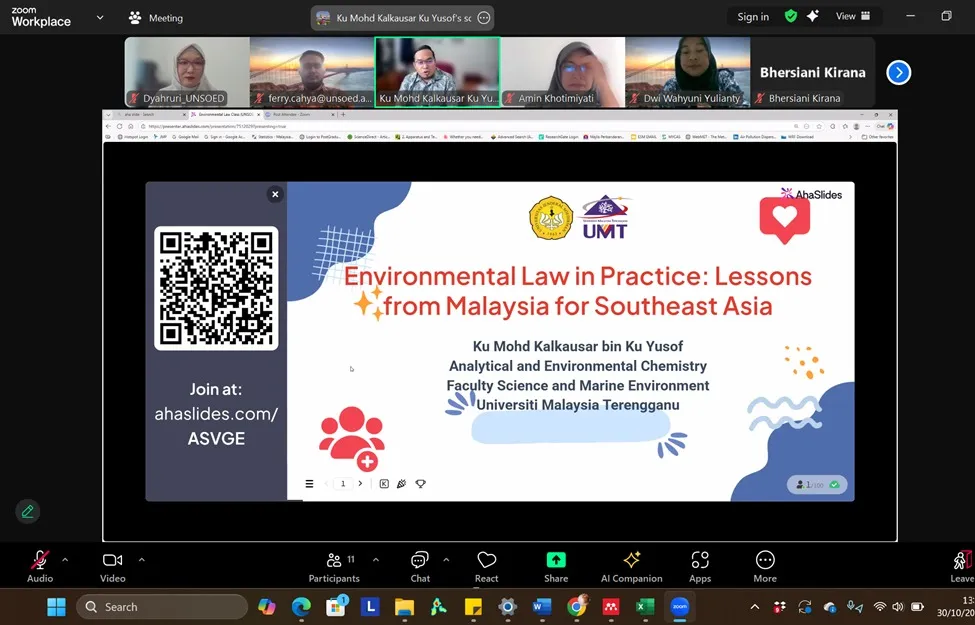Unmute the microphone Audio button
Viewport: 975px width, 625px height.
point(40,565)
